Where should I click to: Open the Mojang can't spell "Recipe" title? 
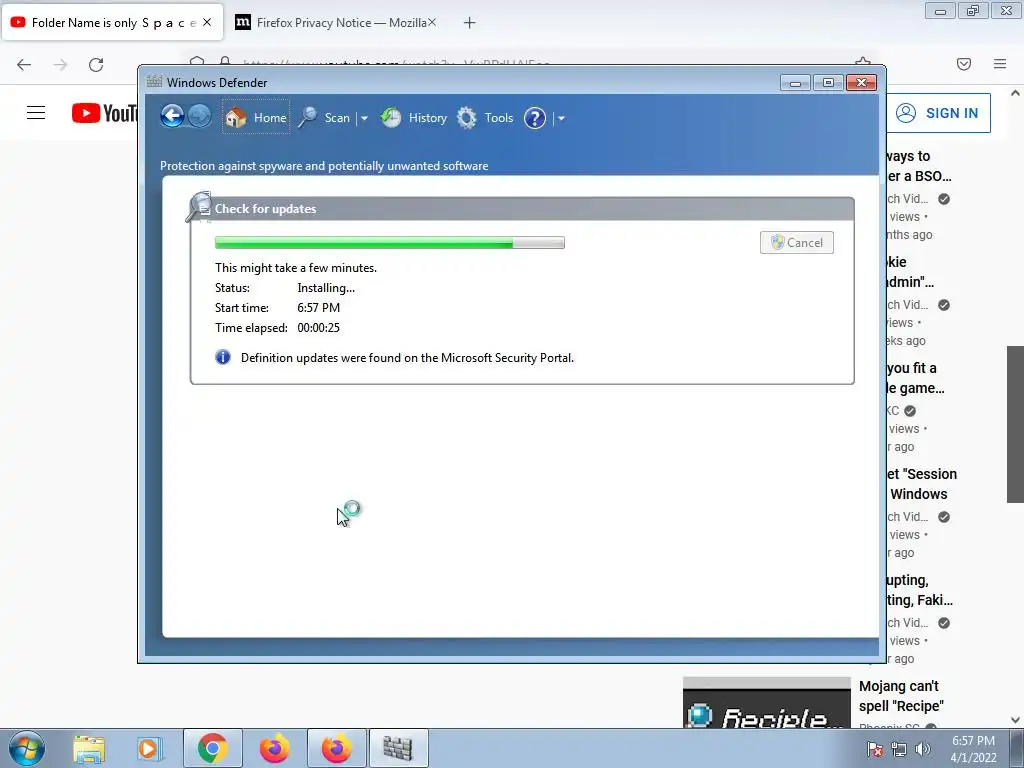[902, 696]
